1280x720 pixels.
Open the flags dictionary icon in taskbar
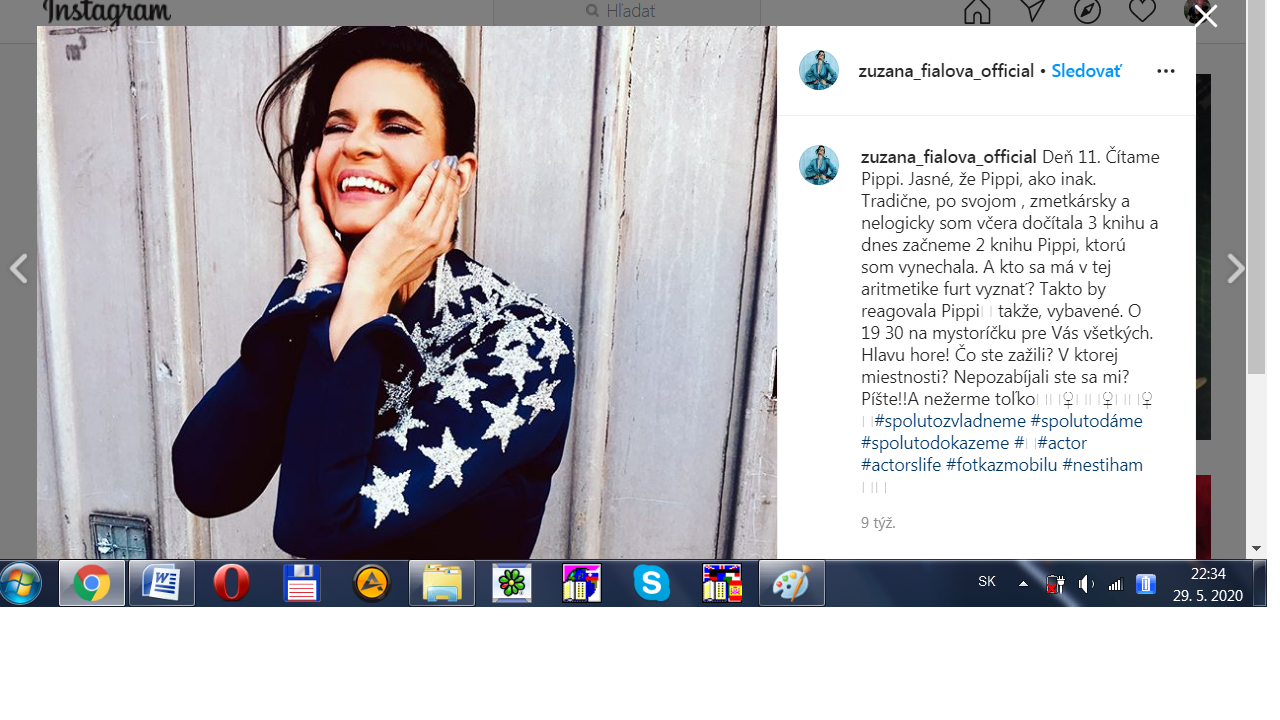[x=721, y=583]
